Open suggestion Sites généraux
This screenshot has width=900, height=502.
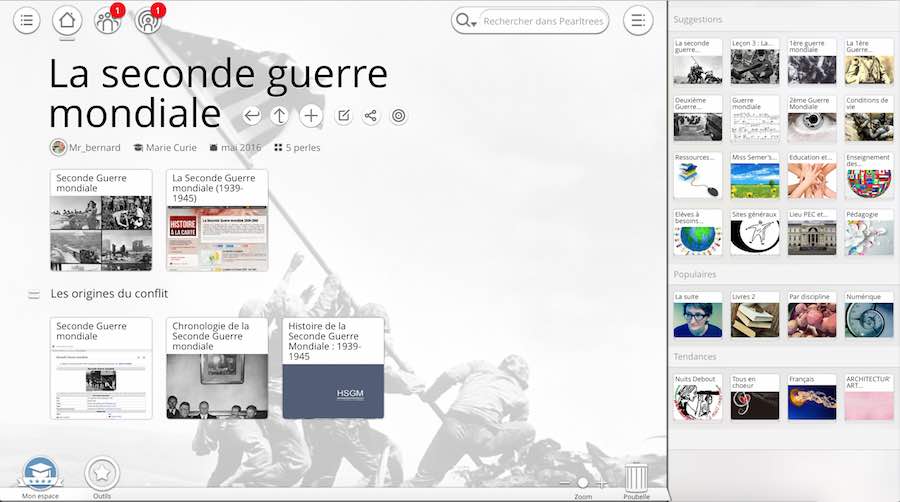755,232
